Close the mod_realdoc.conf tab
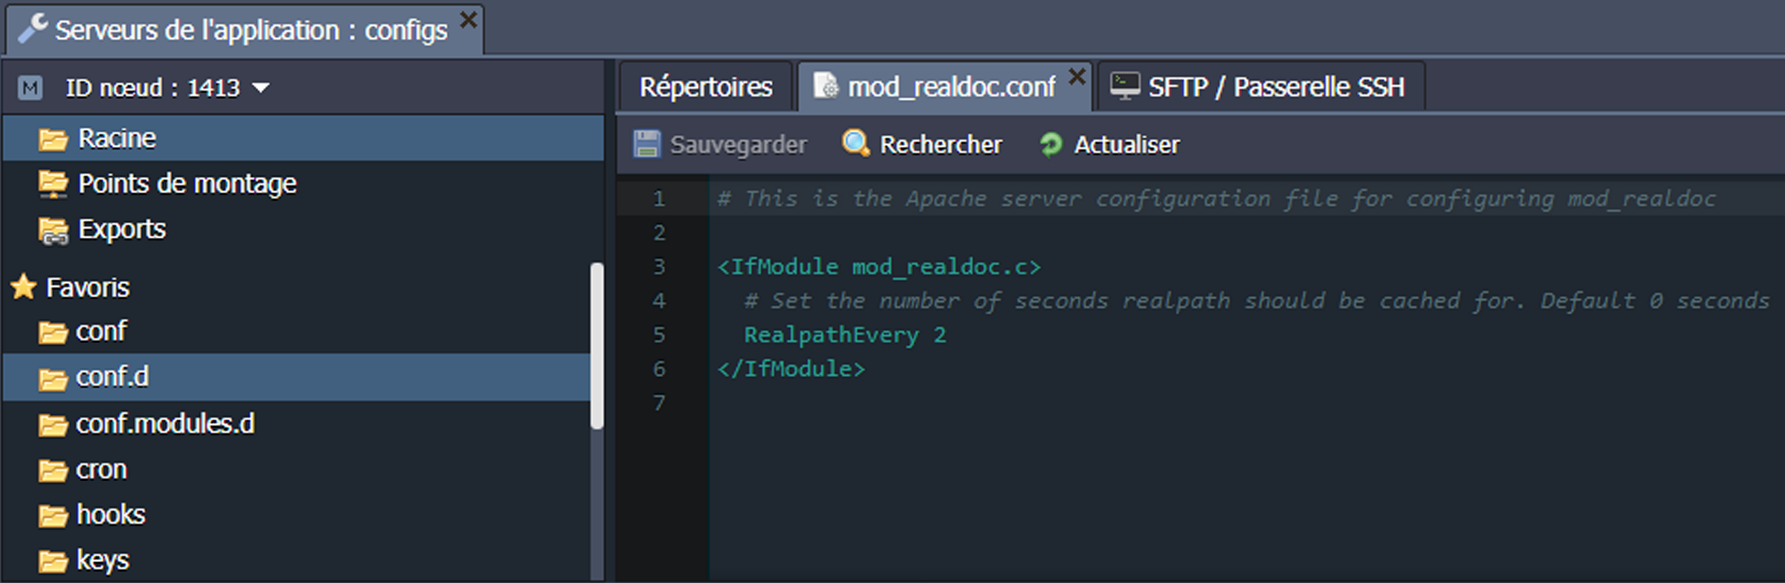The height and width of the screenshot is (583, 1785). (1076, 76)
